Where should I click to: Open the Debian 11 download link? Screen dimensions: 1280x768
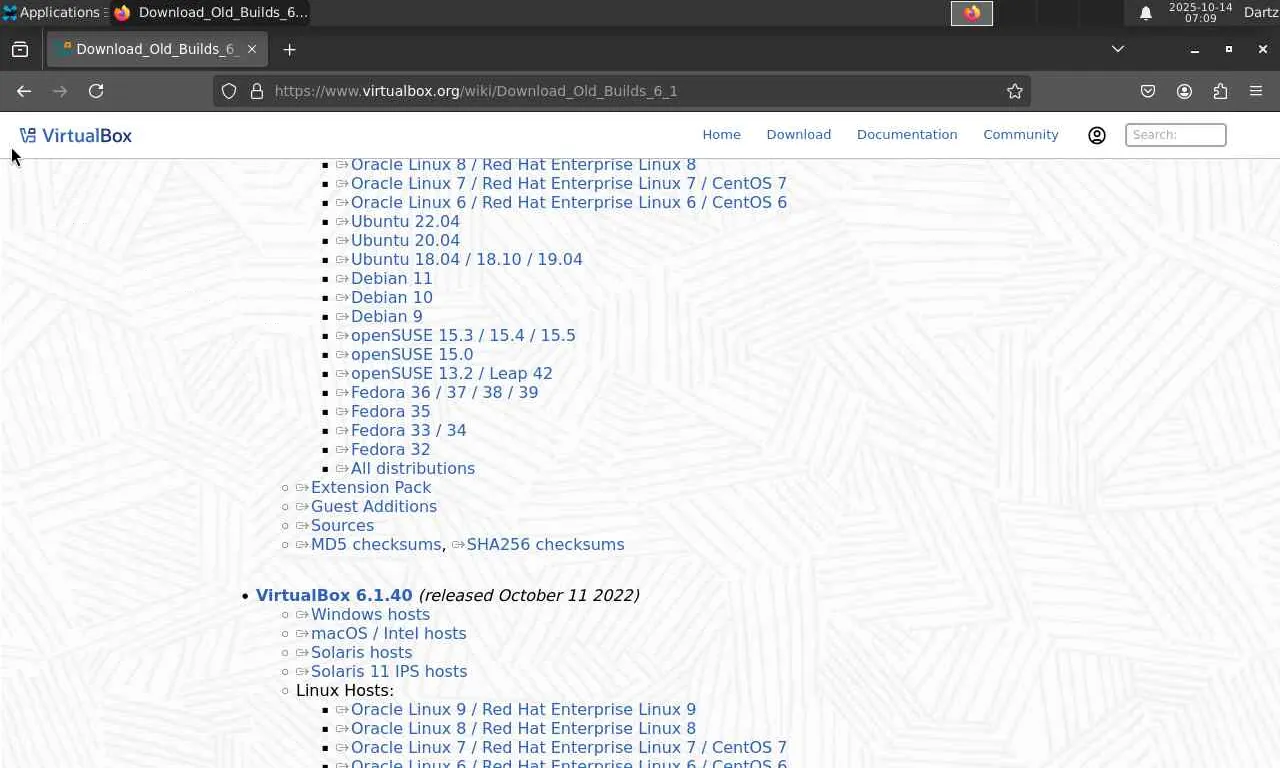pos(391,279)
